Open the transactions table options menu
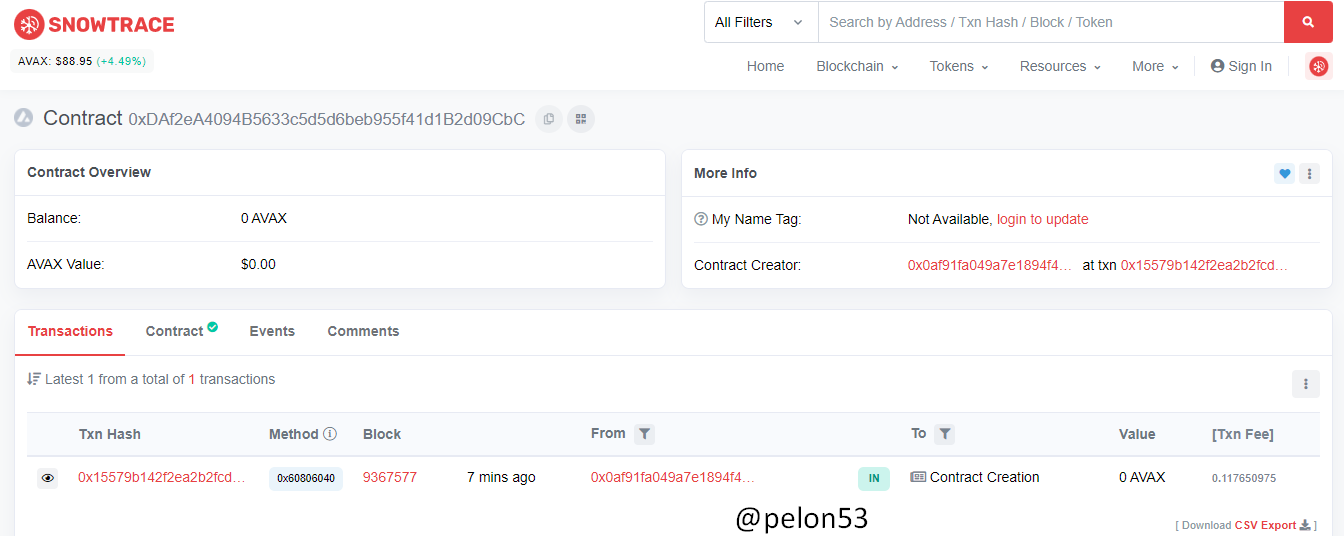The width and height of the screenshot is (1344, 536). pyautogui.click(x=1305, y=384)
